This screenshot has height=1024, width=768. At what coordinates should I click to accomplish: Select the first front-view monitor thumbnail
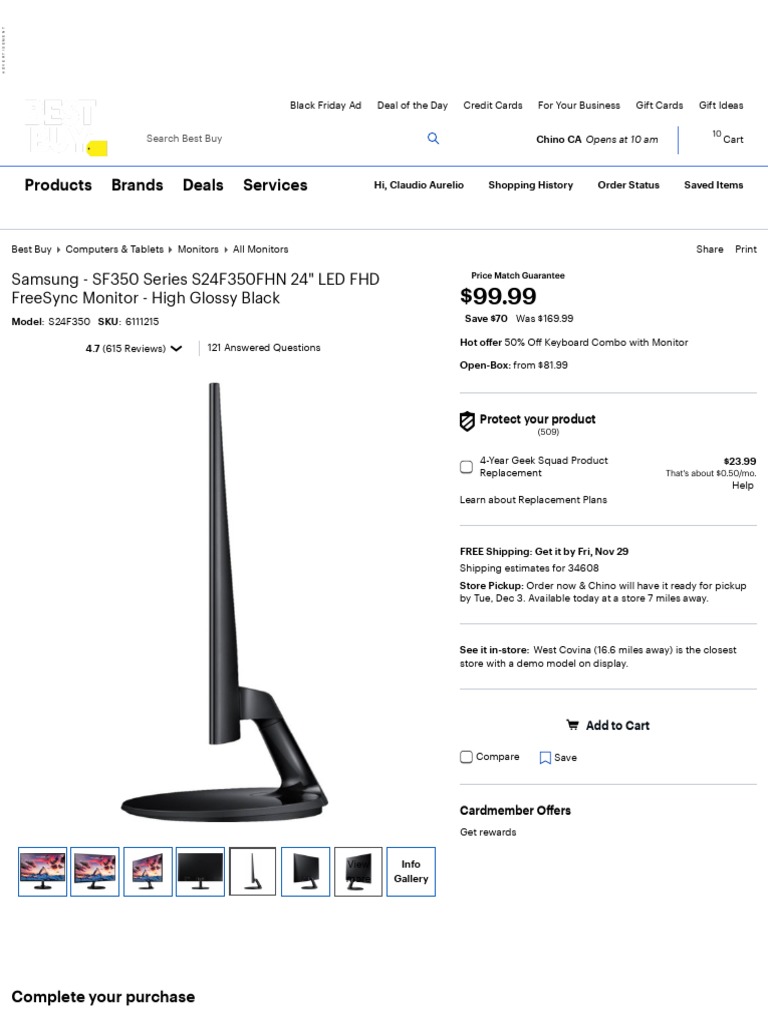[x=42, y=872]
